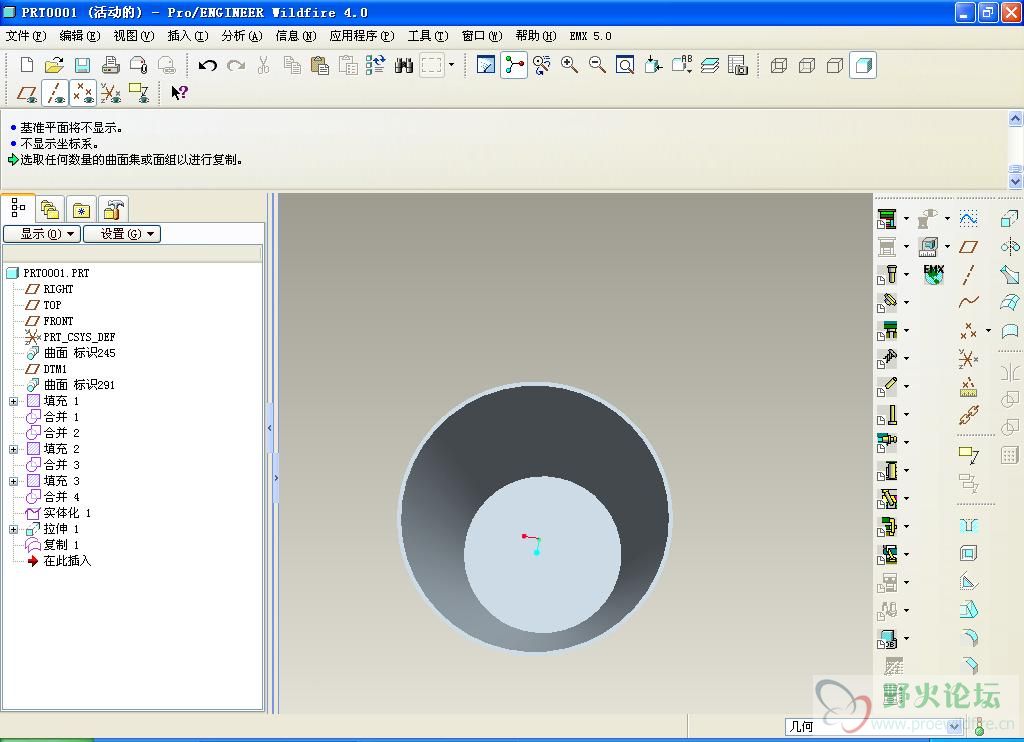Toggle spin center display

[x=514, y=65]
